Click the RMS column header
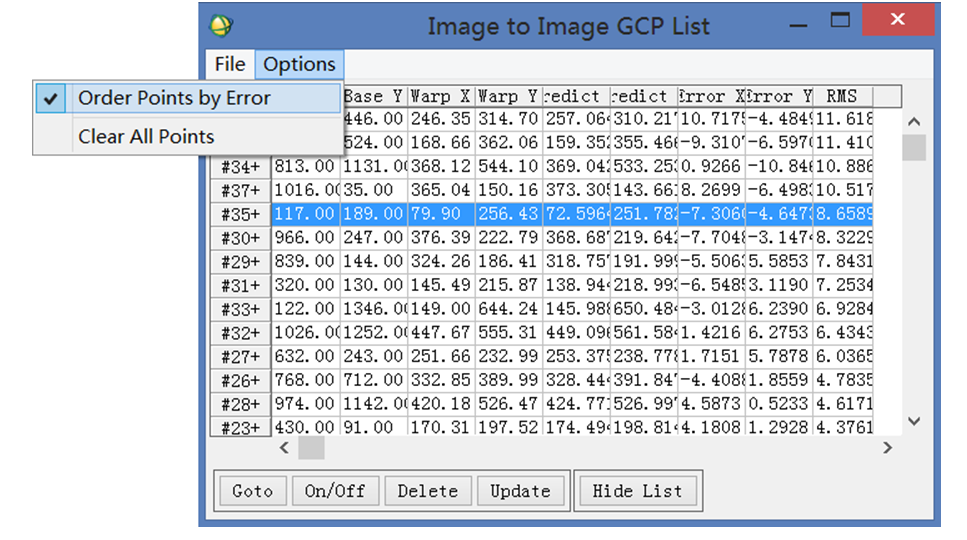This screenshot has width=967, height=540. pyautogui.click(x=842, y=96)
